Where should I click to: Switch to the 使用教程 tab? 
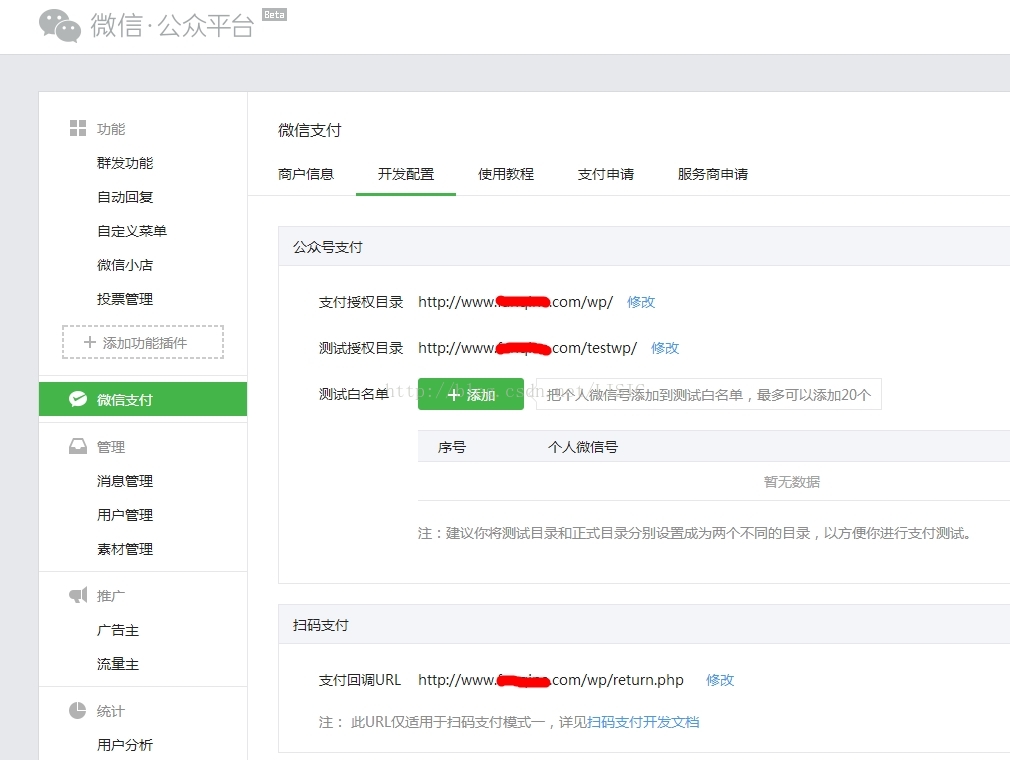(x=506, y=174)
